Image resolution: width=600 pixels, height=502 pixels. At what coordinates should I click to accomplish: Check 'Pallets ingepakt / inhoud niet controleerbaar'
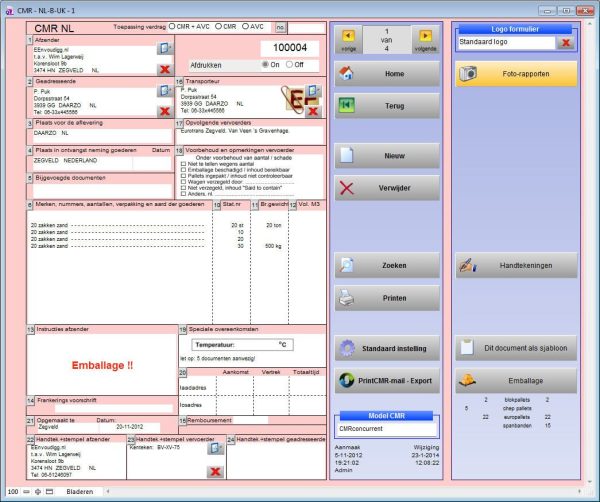coord(183,176)
